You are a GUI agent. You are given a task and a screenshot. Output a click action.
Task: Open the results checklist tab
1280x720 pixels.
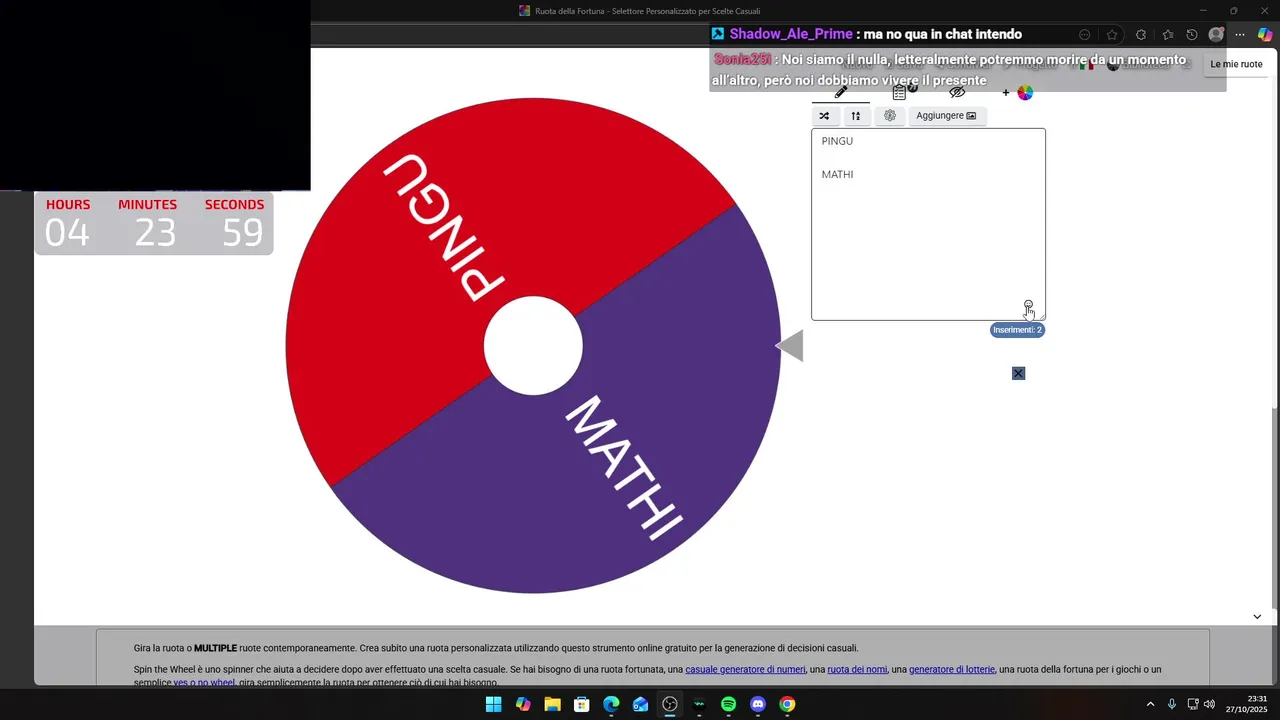pyautogui.click(x=900, y=92)
